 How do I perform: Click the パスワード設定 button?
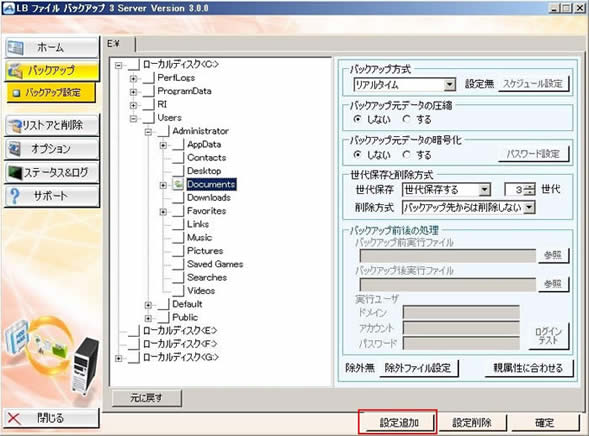[x=533, y=154]
